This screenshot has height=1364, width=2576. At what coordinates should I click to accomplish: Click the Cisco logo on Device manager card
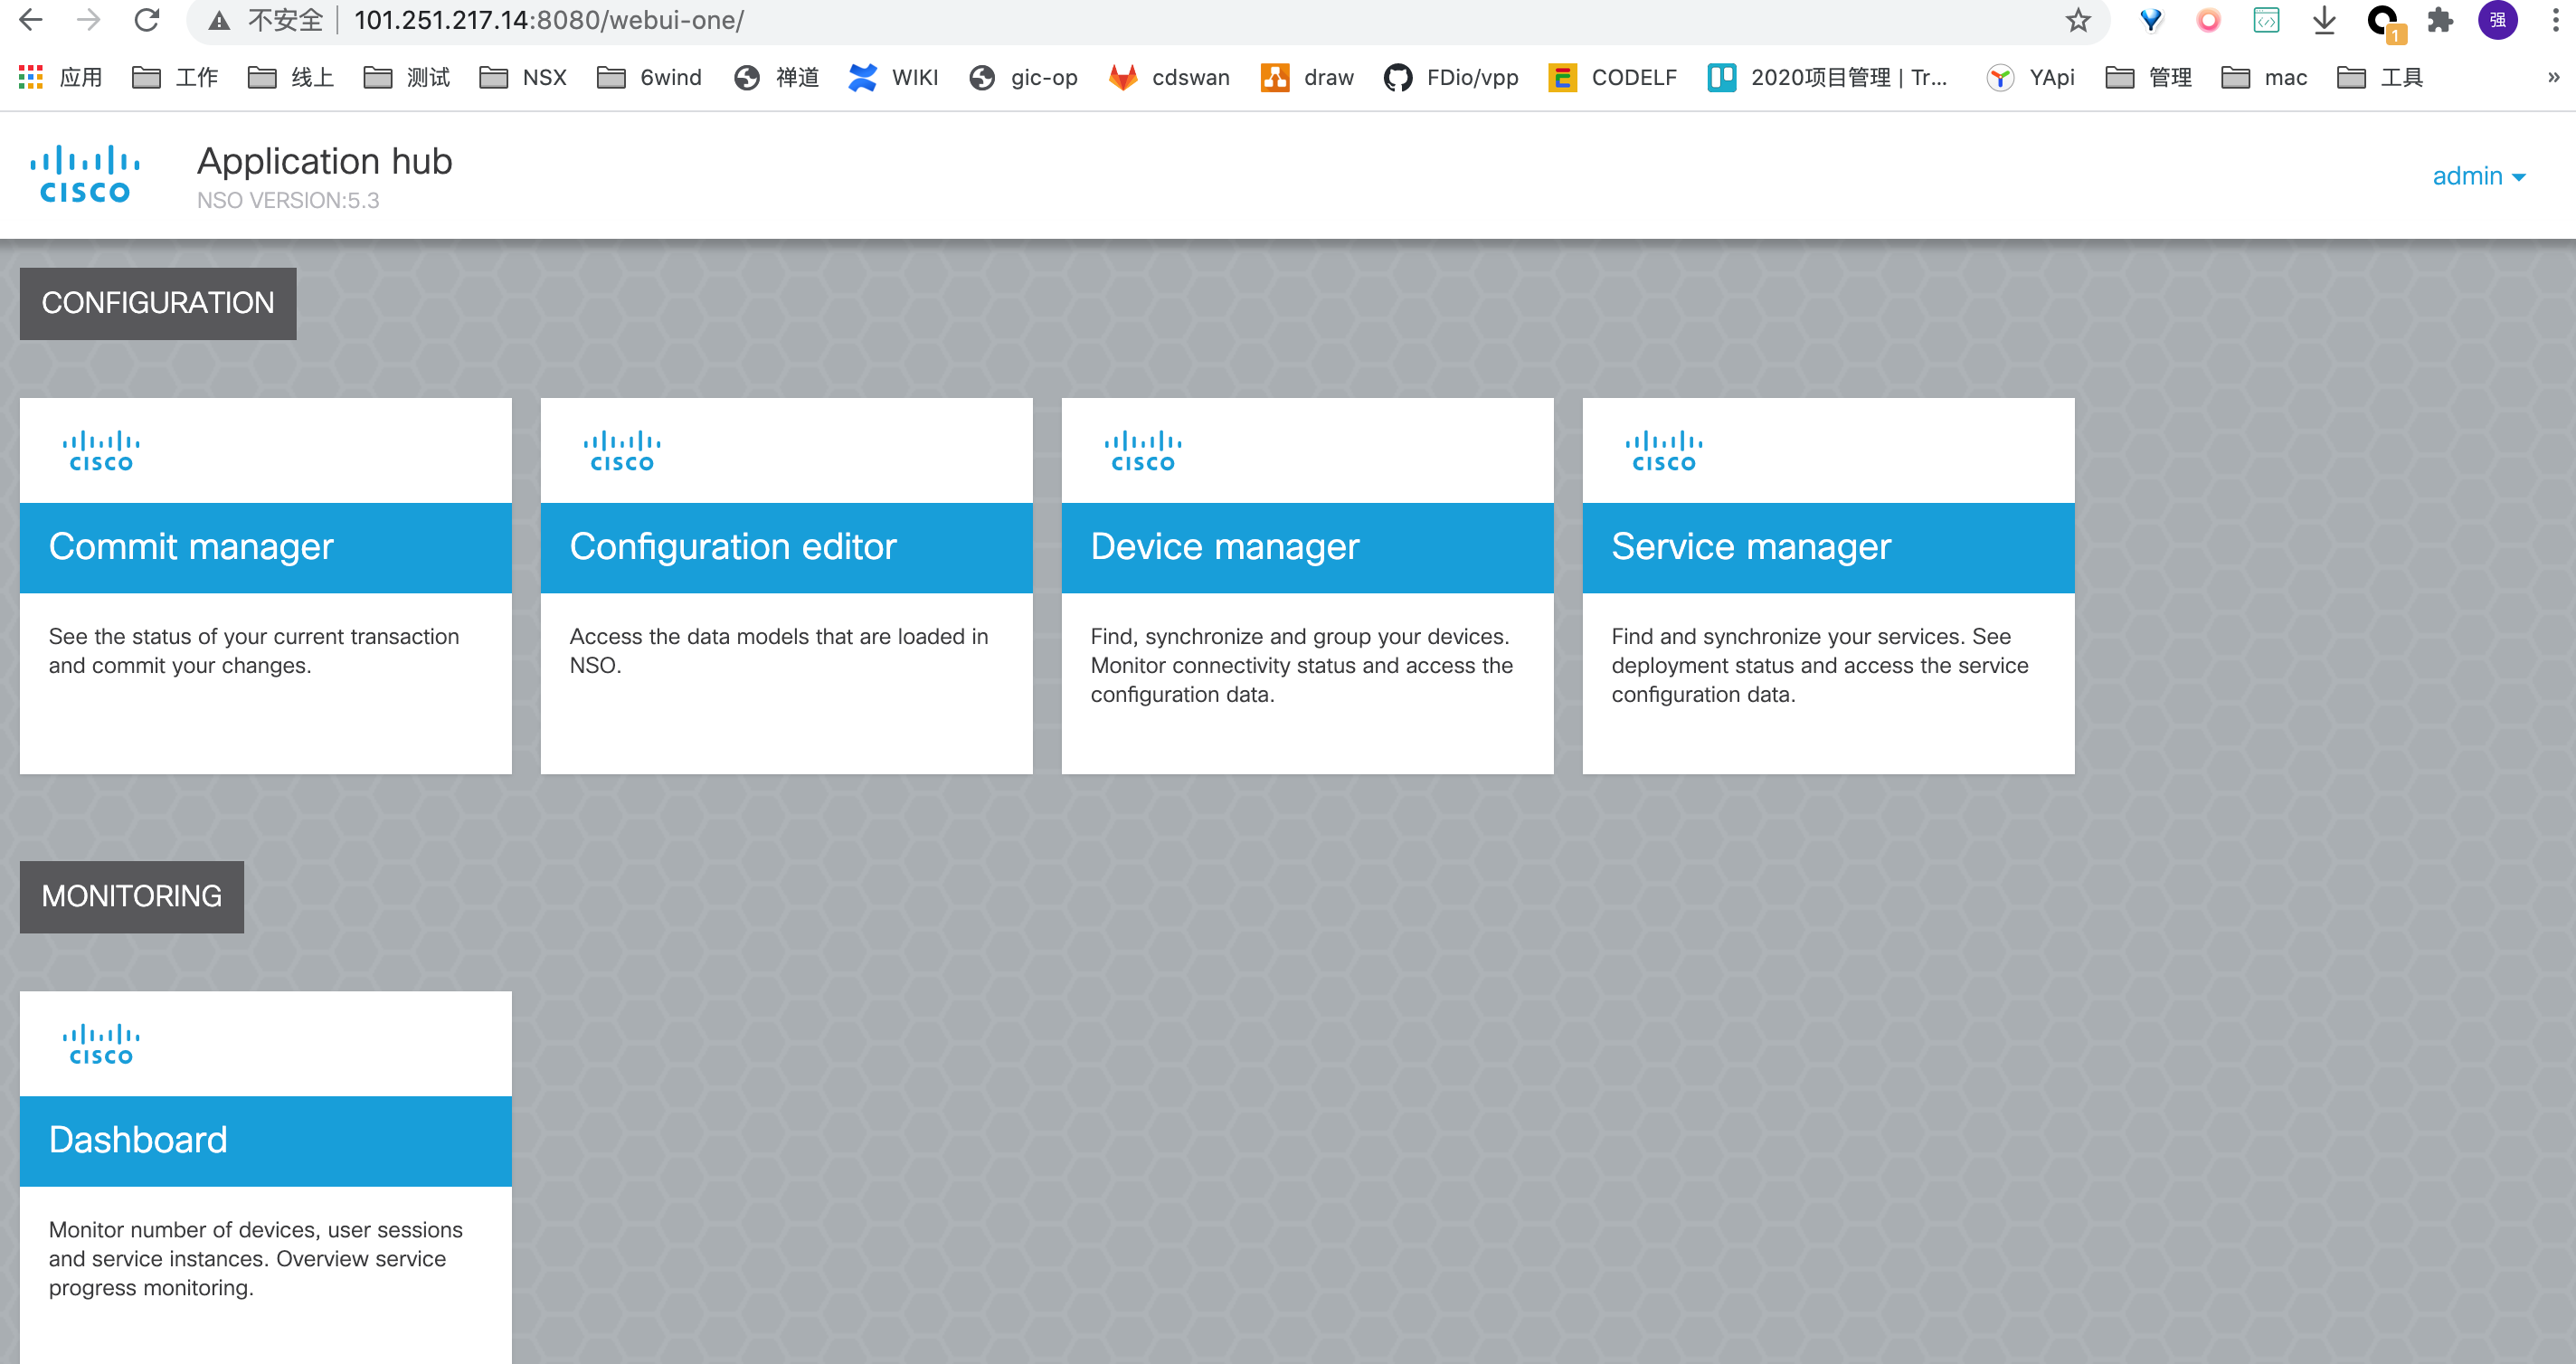click(1143, 451)
